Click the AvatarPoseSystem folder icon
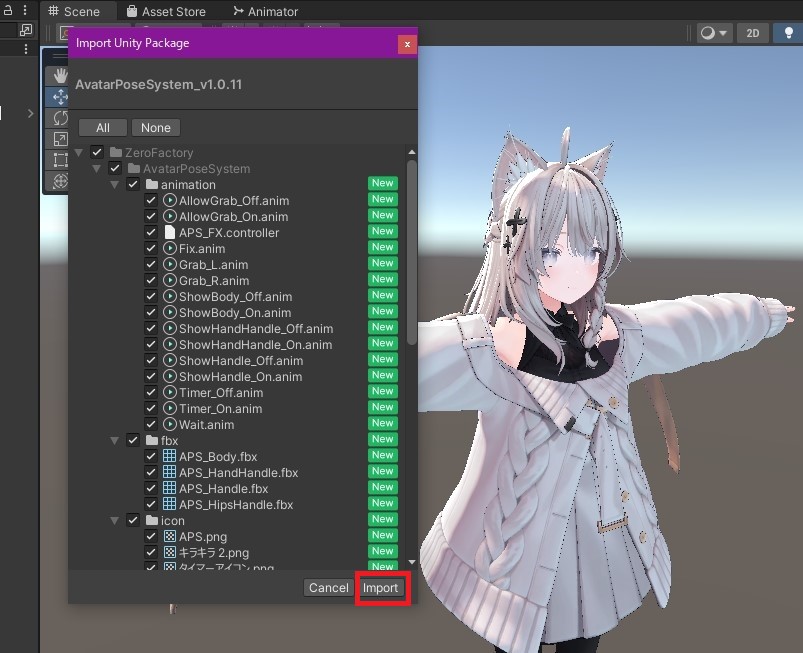This screenshot has width=803, height=653. click(134, 168)
